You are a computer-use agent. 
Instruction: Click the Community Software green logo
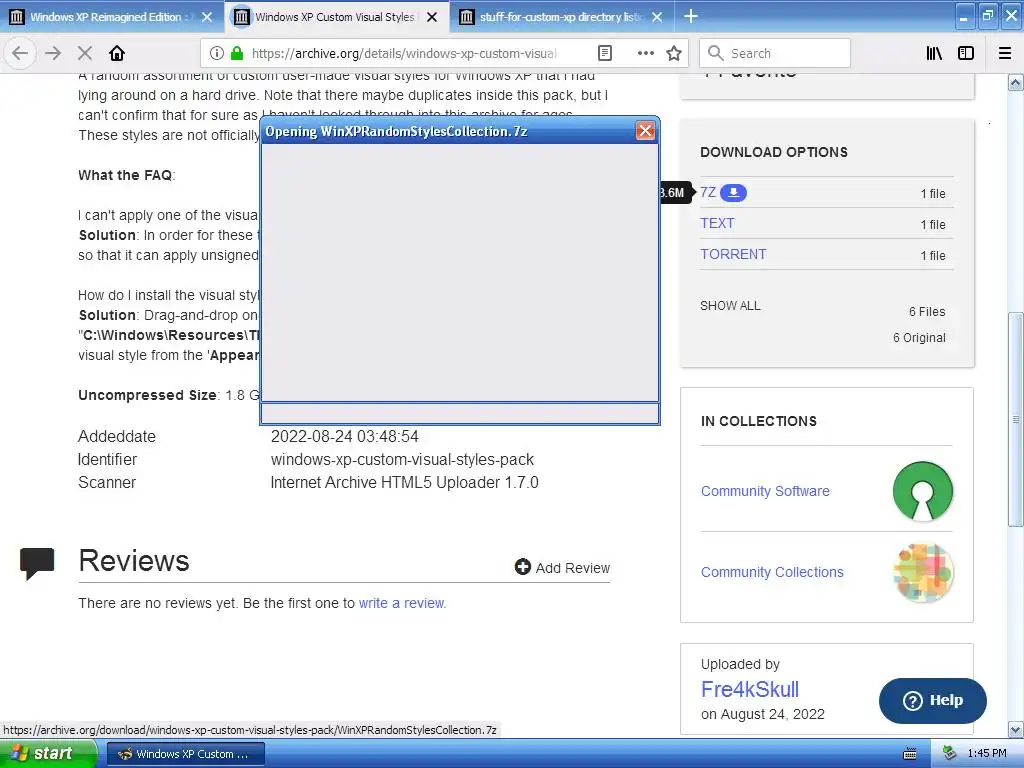[x=922, y=491]
